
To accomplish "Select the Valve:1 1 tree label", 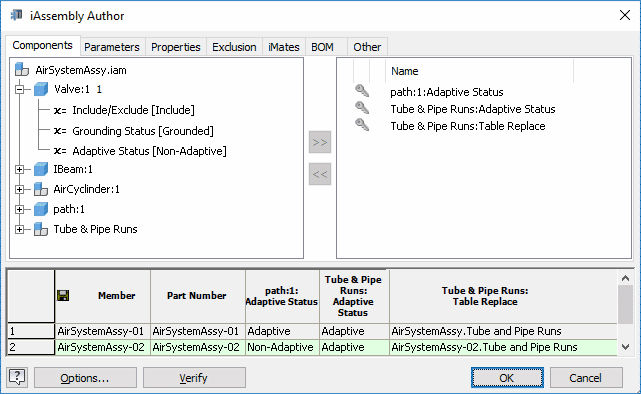I will [x=78, y=89].
